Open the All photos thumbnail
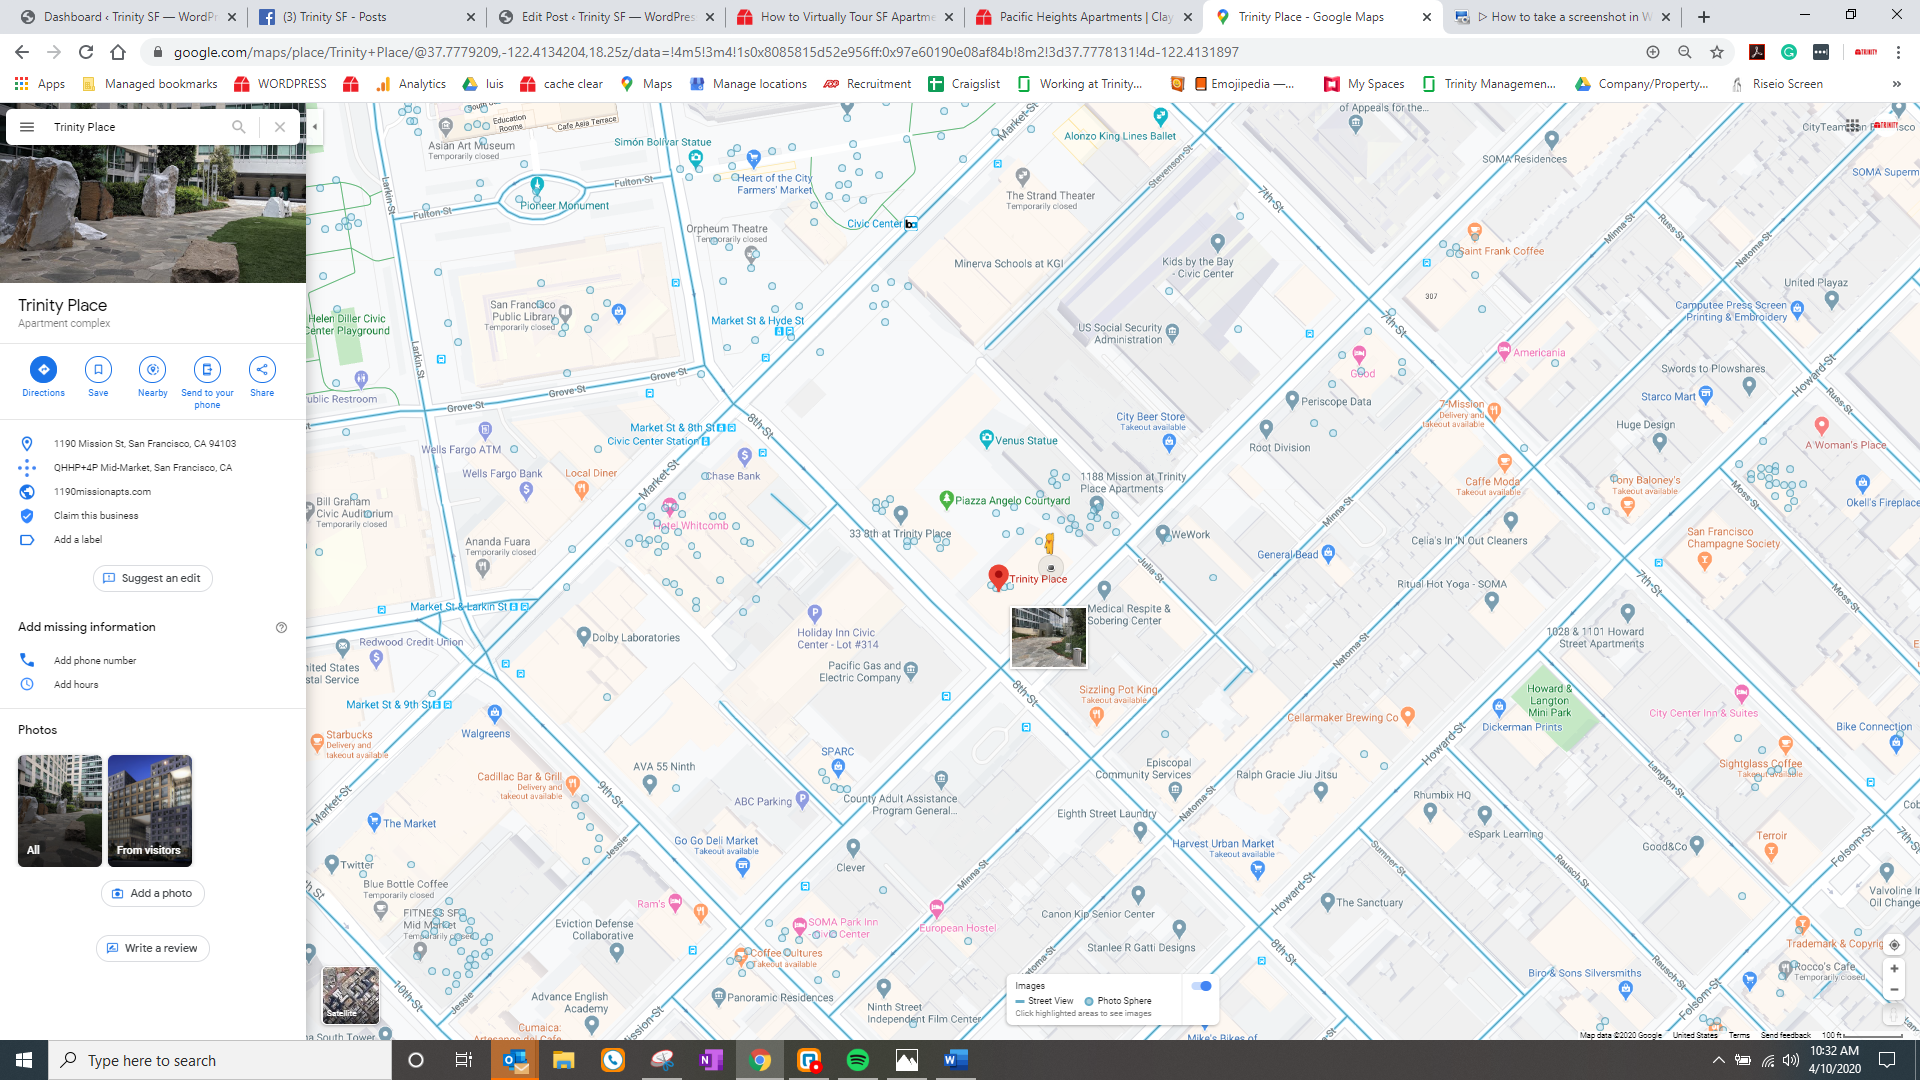 coord(60,810)
